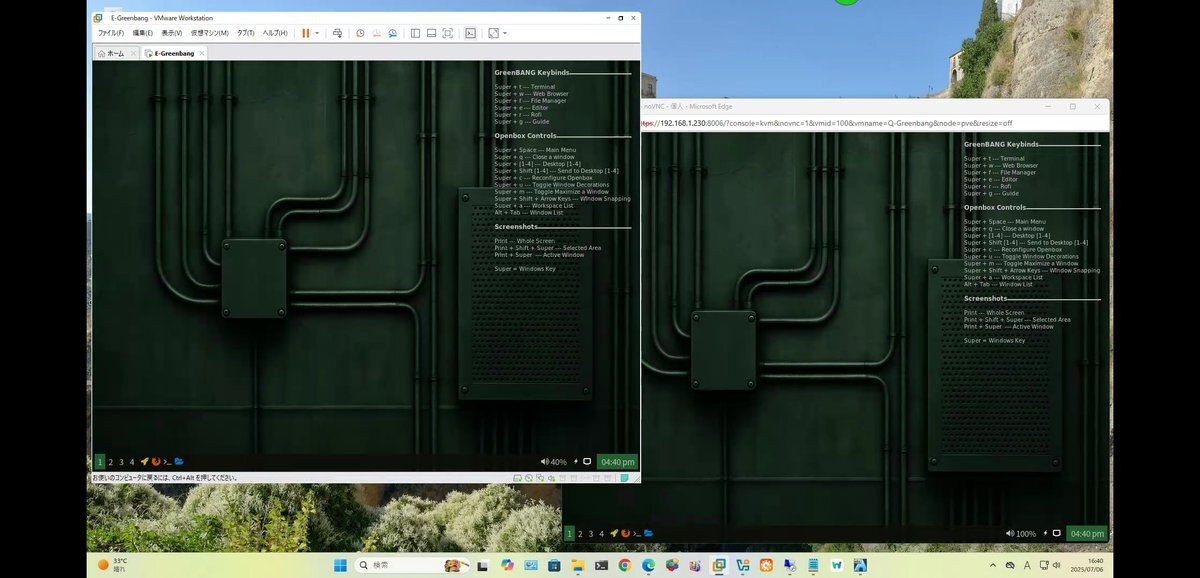The image size is (1200, 578).
Task: Open VMware 表示(V) menu
Action: point(171,33)
